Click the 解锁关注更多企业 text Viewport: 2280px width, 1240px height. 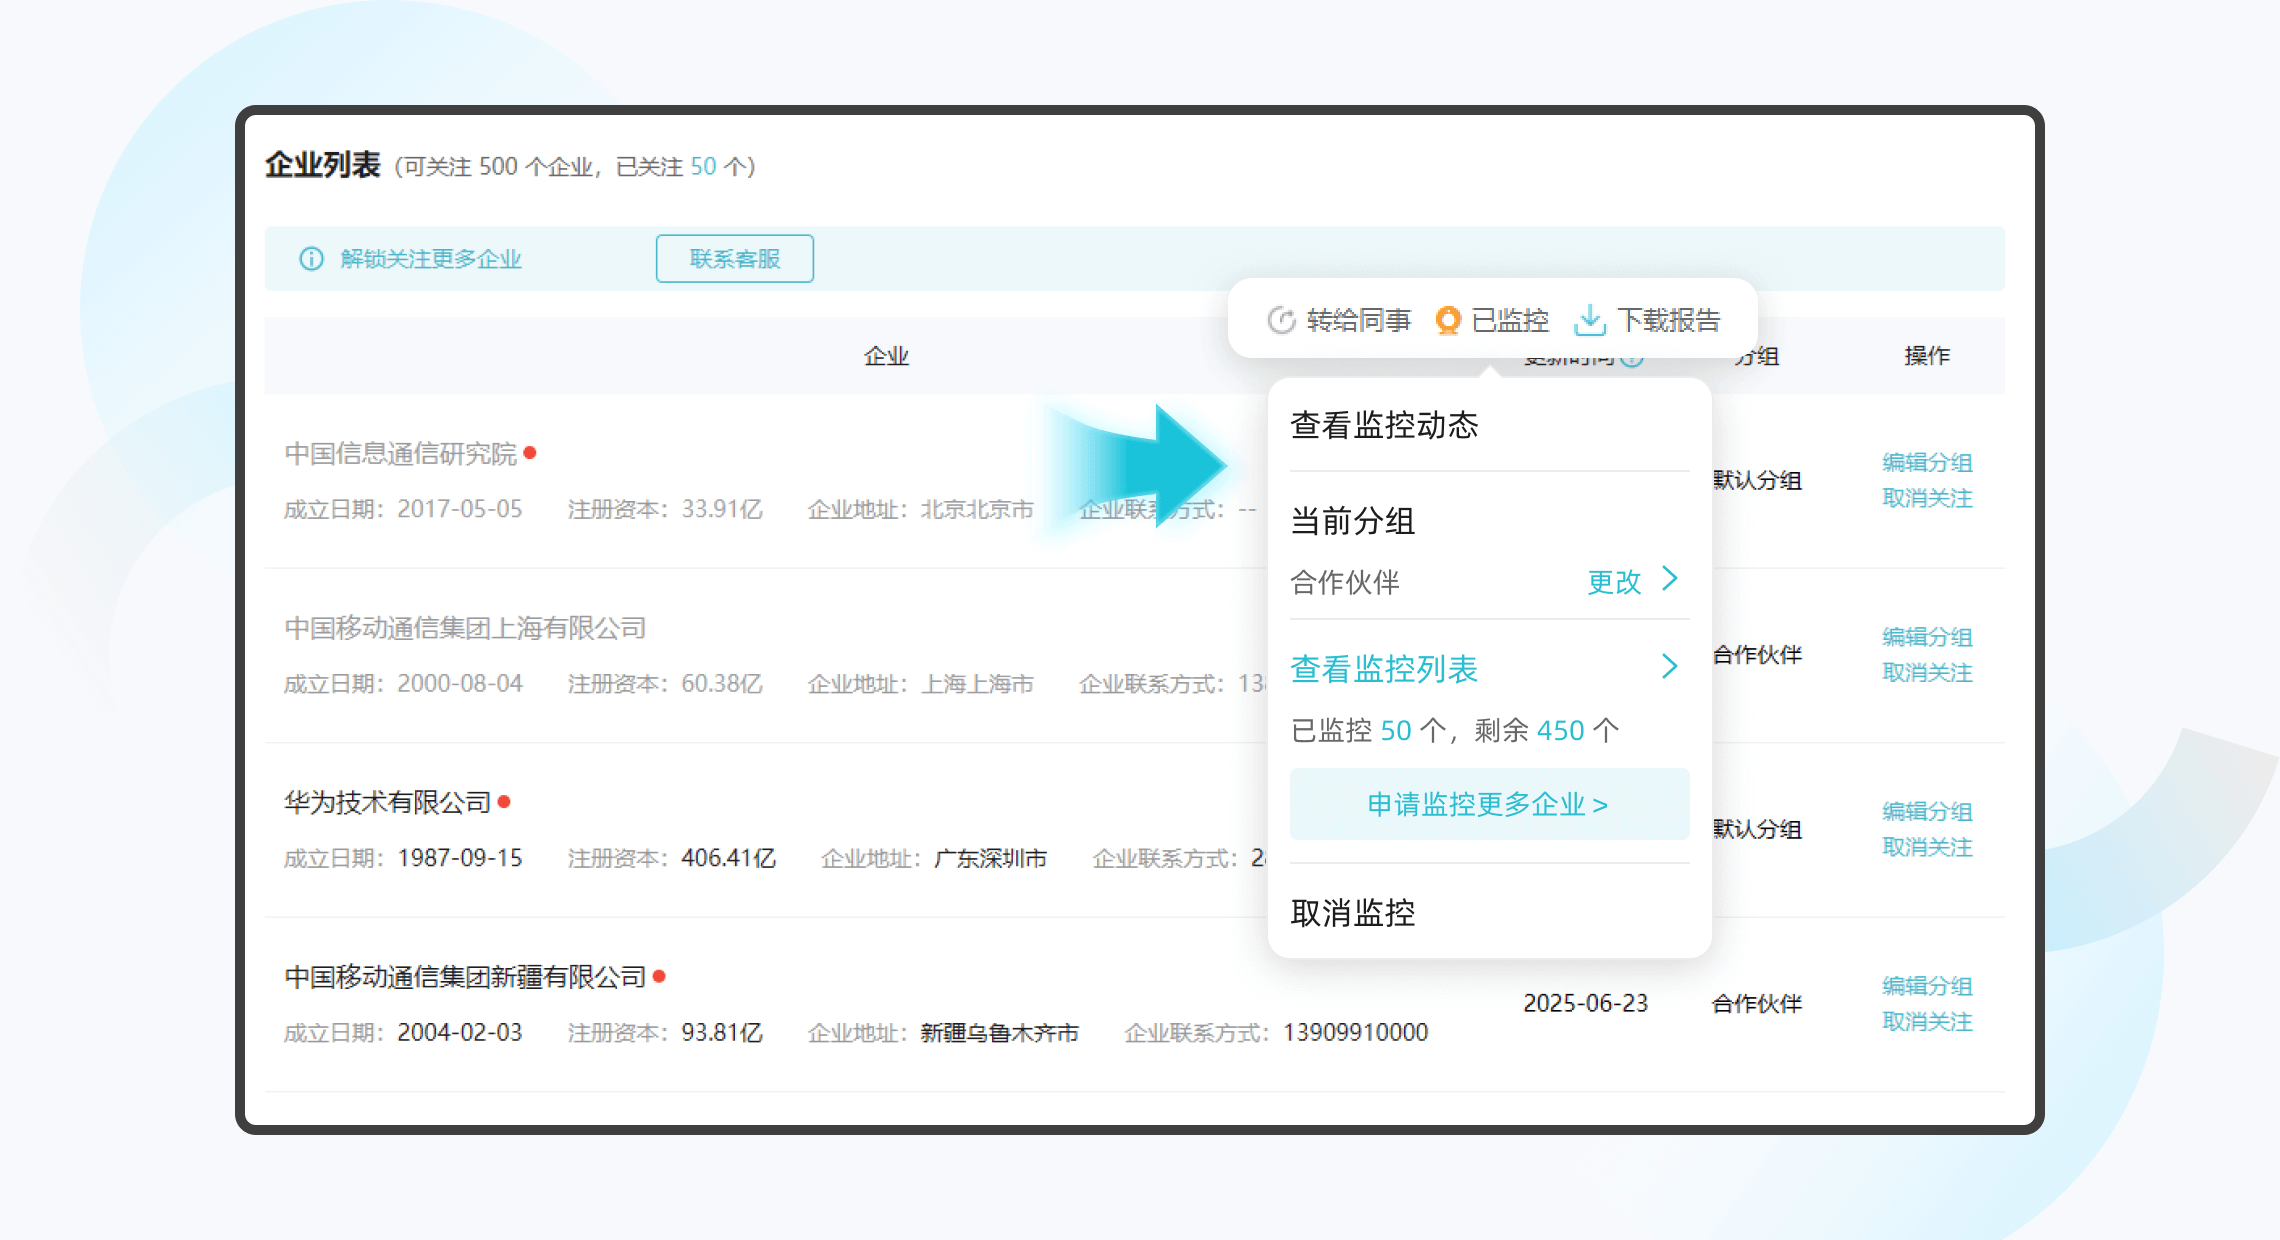[431, 259]
